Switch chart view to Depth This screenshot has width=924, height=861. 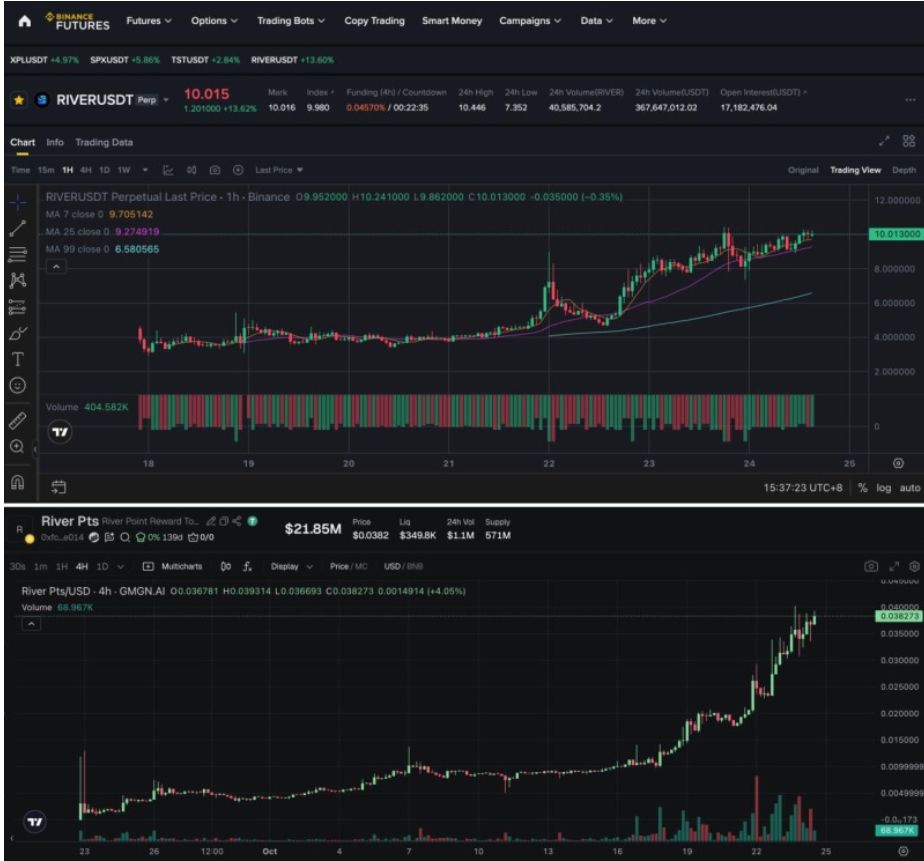(x=903, y=170)
